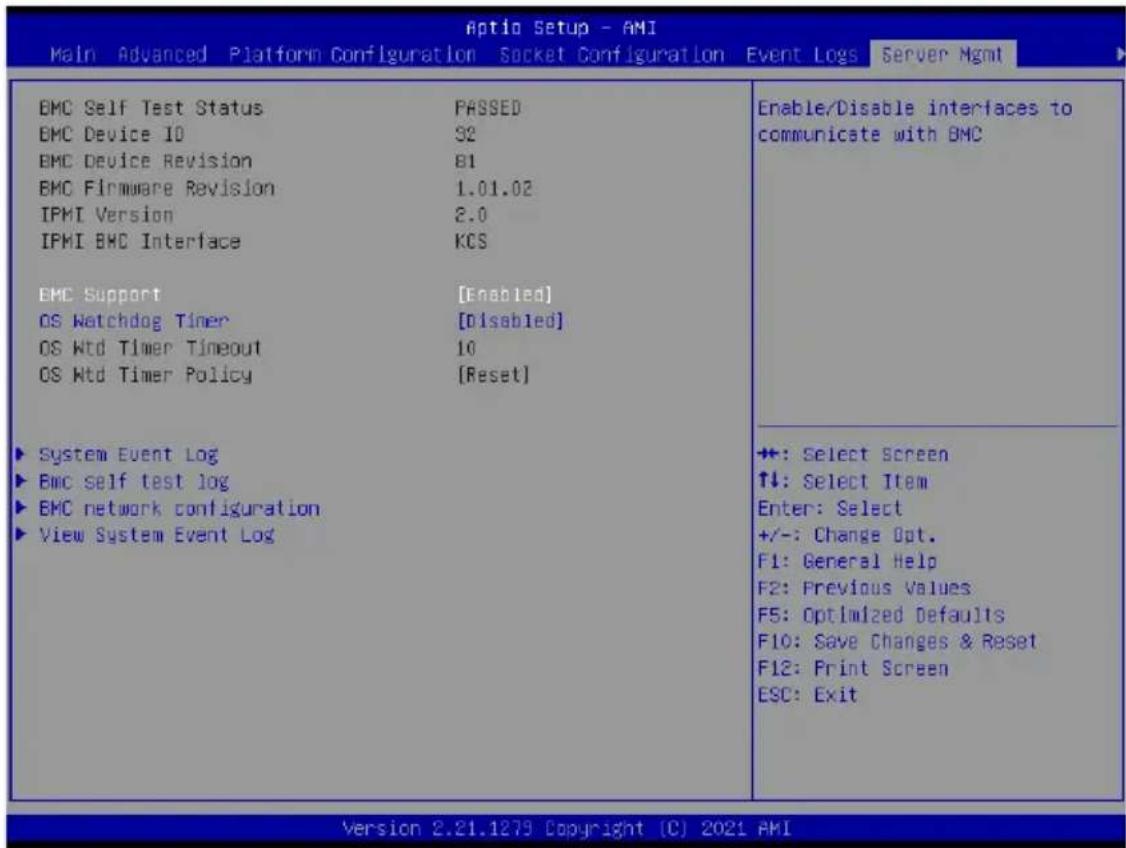Click BMC Device Revision value 81
The image size is (1126, 848).
coord(465,162)
